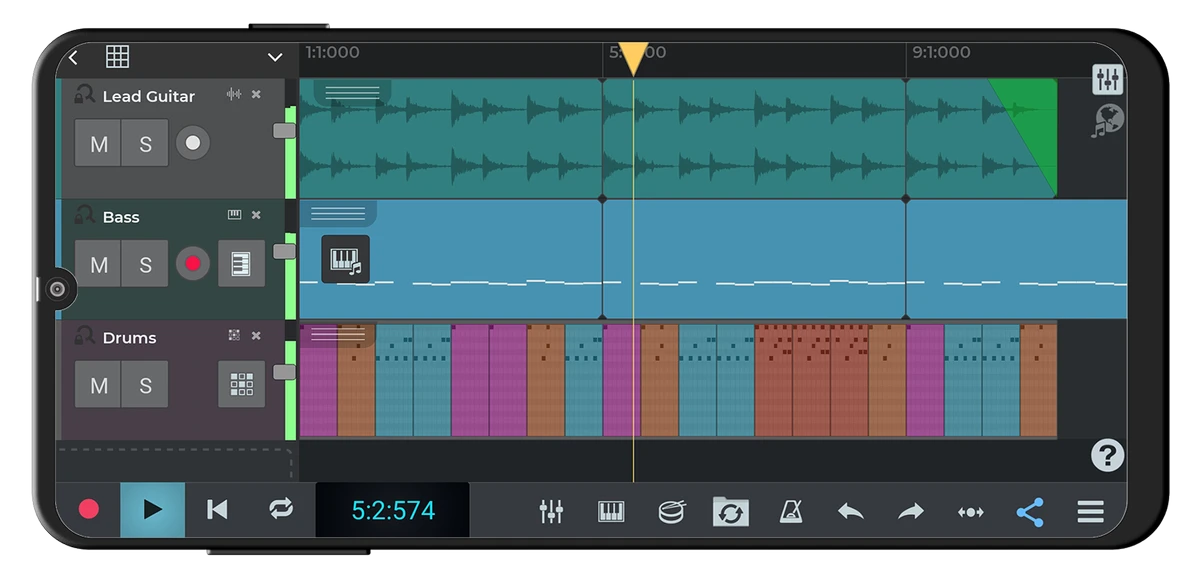Open Bass clip region handle
The width and height of the screenshot is (1200, 578).
click(338, 212)
